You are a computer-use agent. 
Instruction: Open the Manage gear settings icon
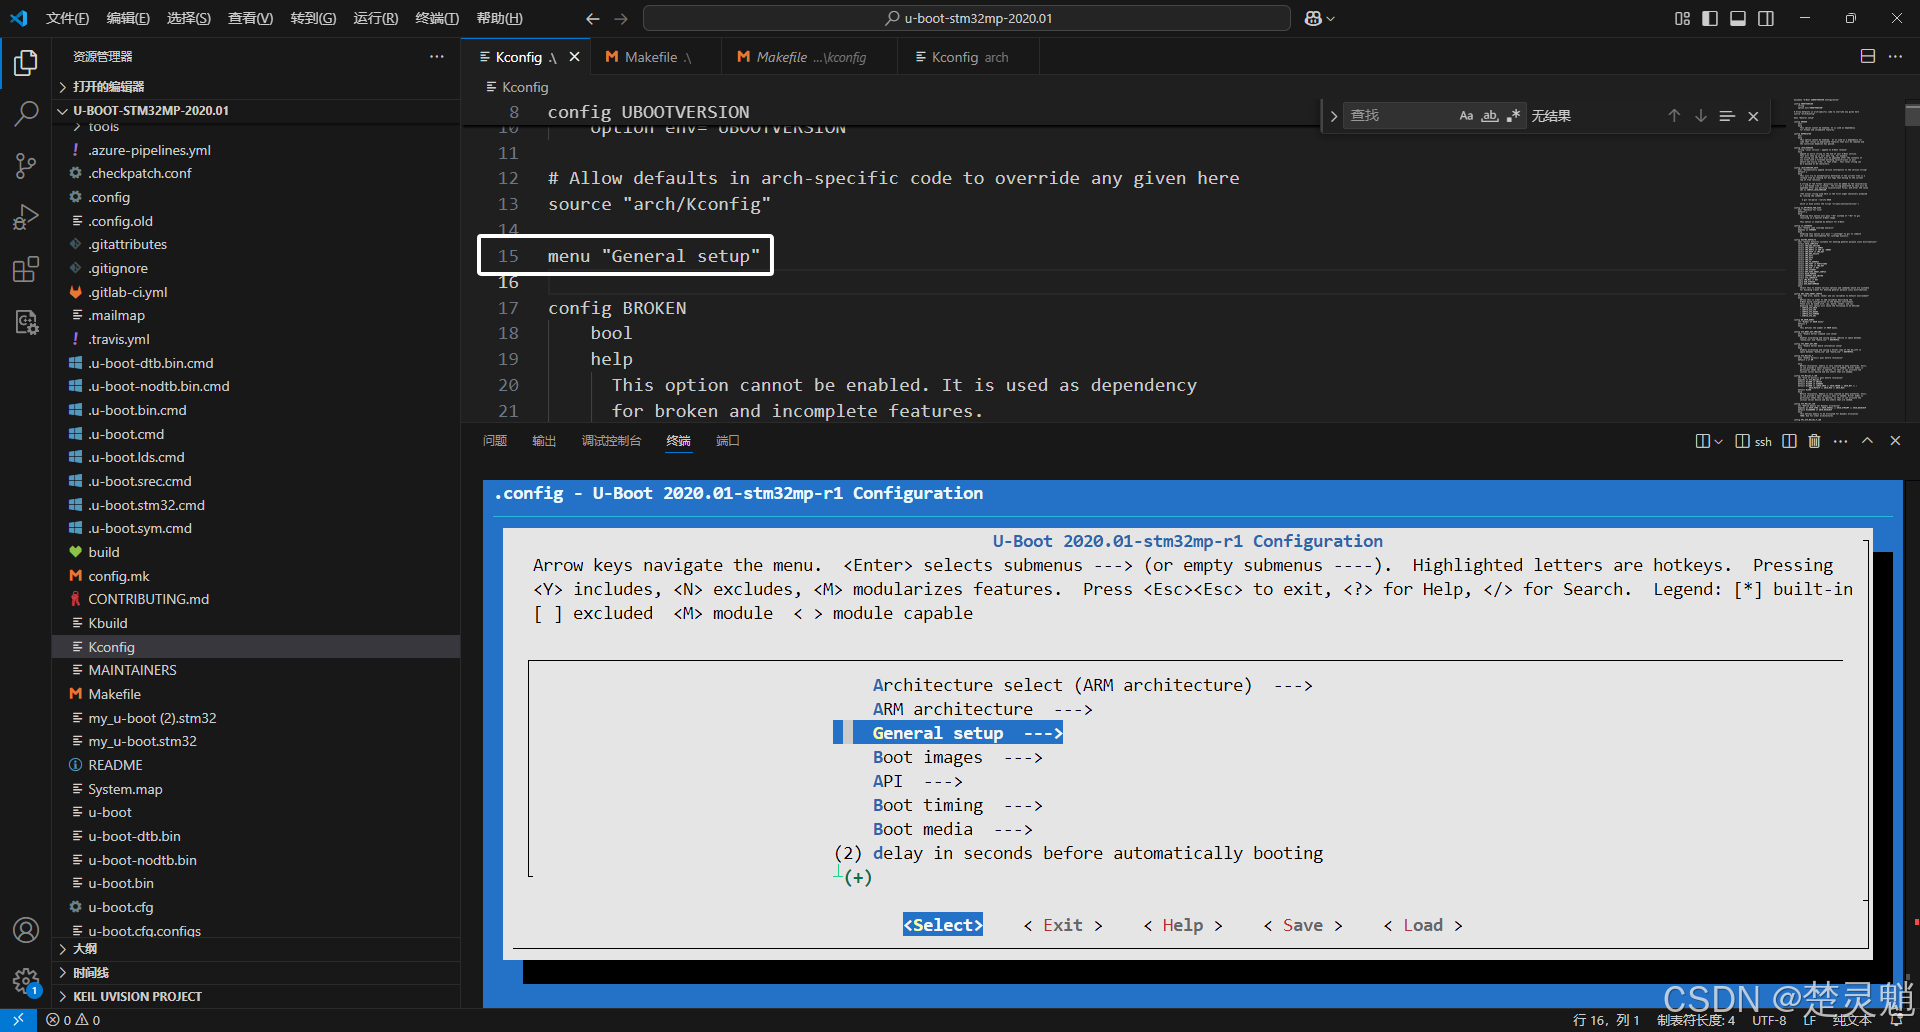point(26,981)
